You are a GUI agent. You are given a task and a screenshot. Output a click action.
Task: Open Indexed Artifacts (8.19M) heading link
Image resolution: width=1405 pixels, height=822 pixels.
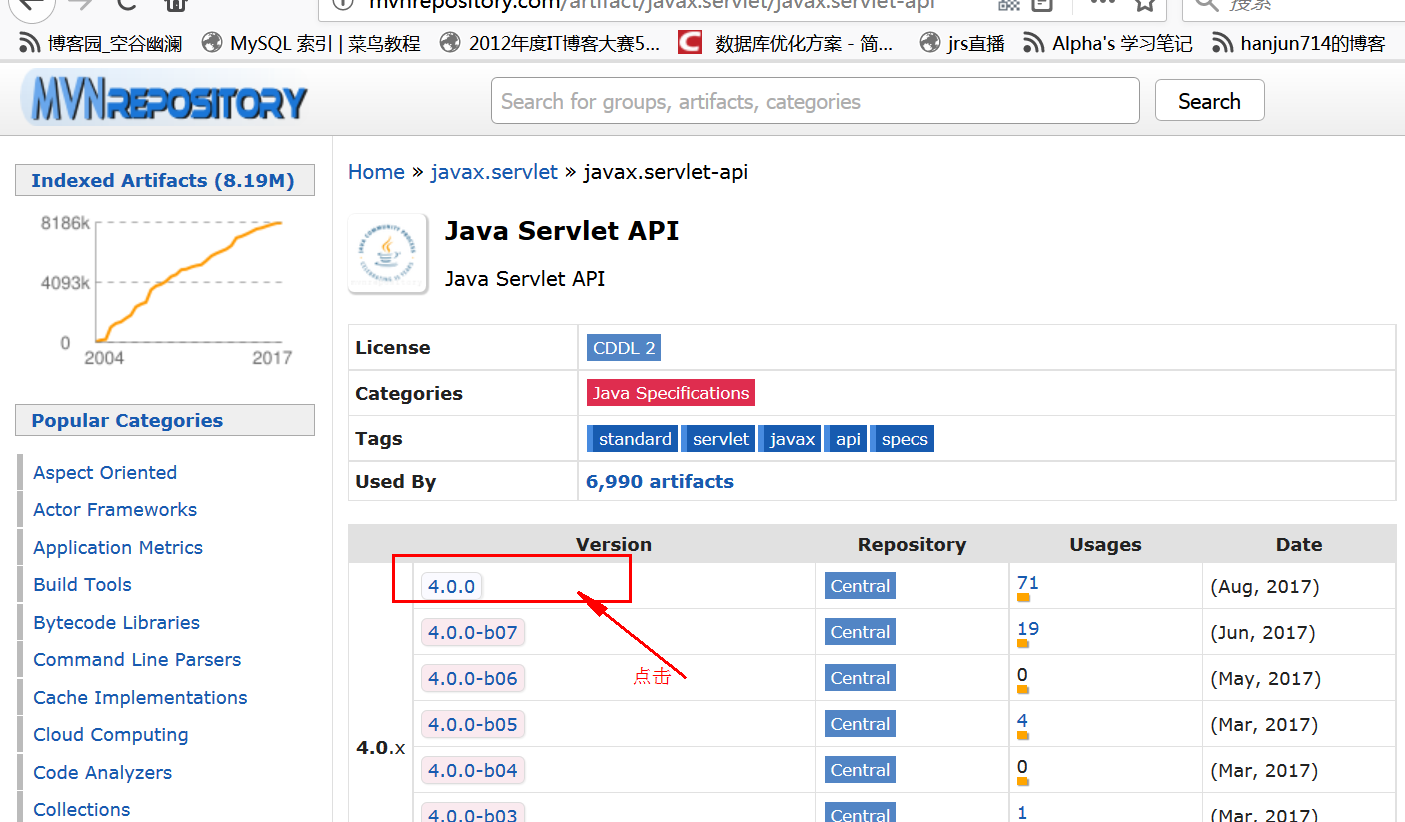(x=163, y=181)
